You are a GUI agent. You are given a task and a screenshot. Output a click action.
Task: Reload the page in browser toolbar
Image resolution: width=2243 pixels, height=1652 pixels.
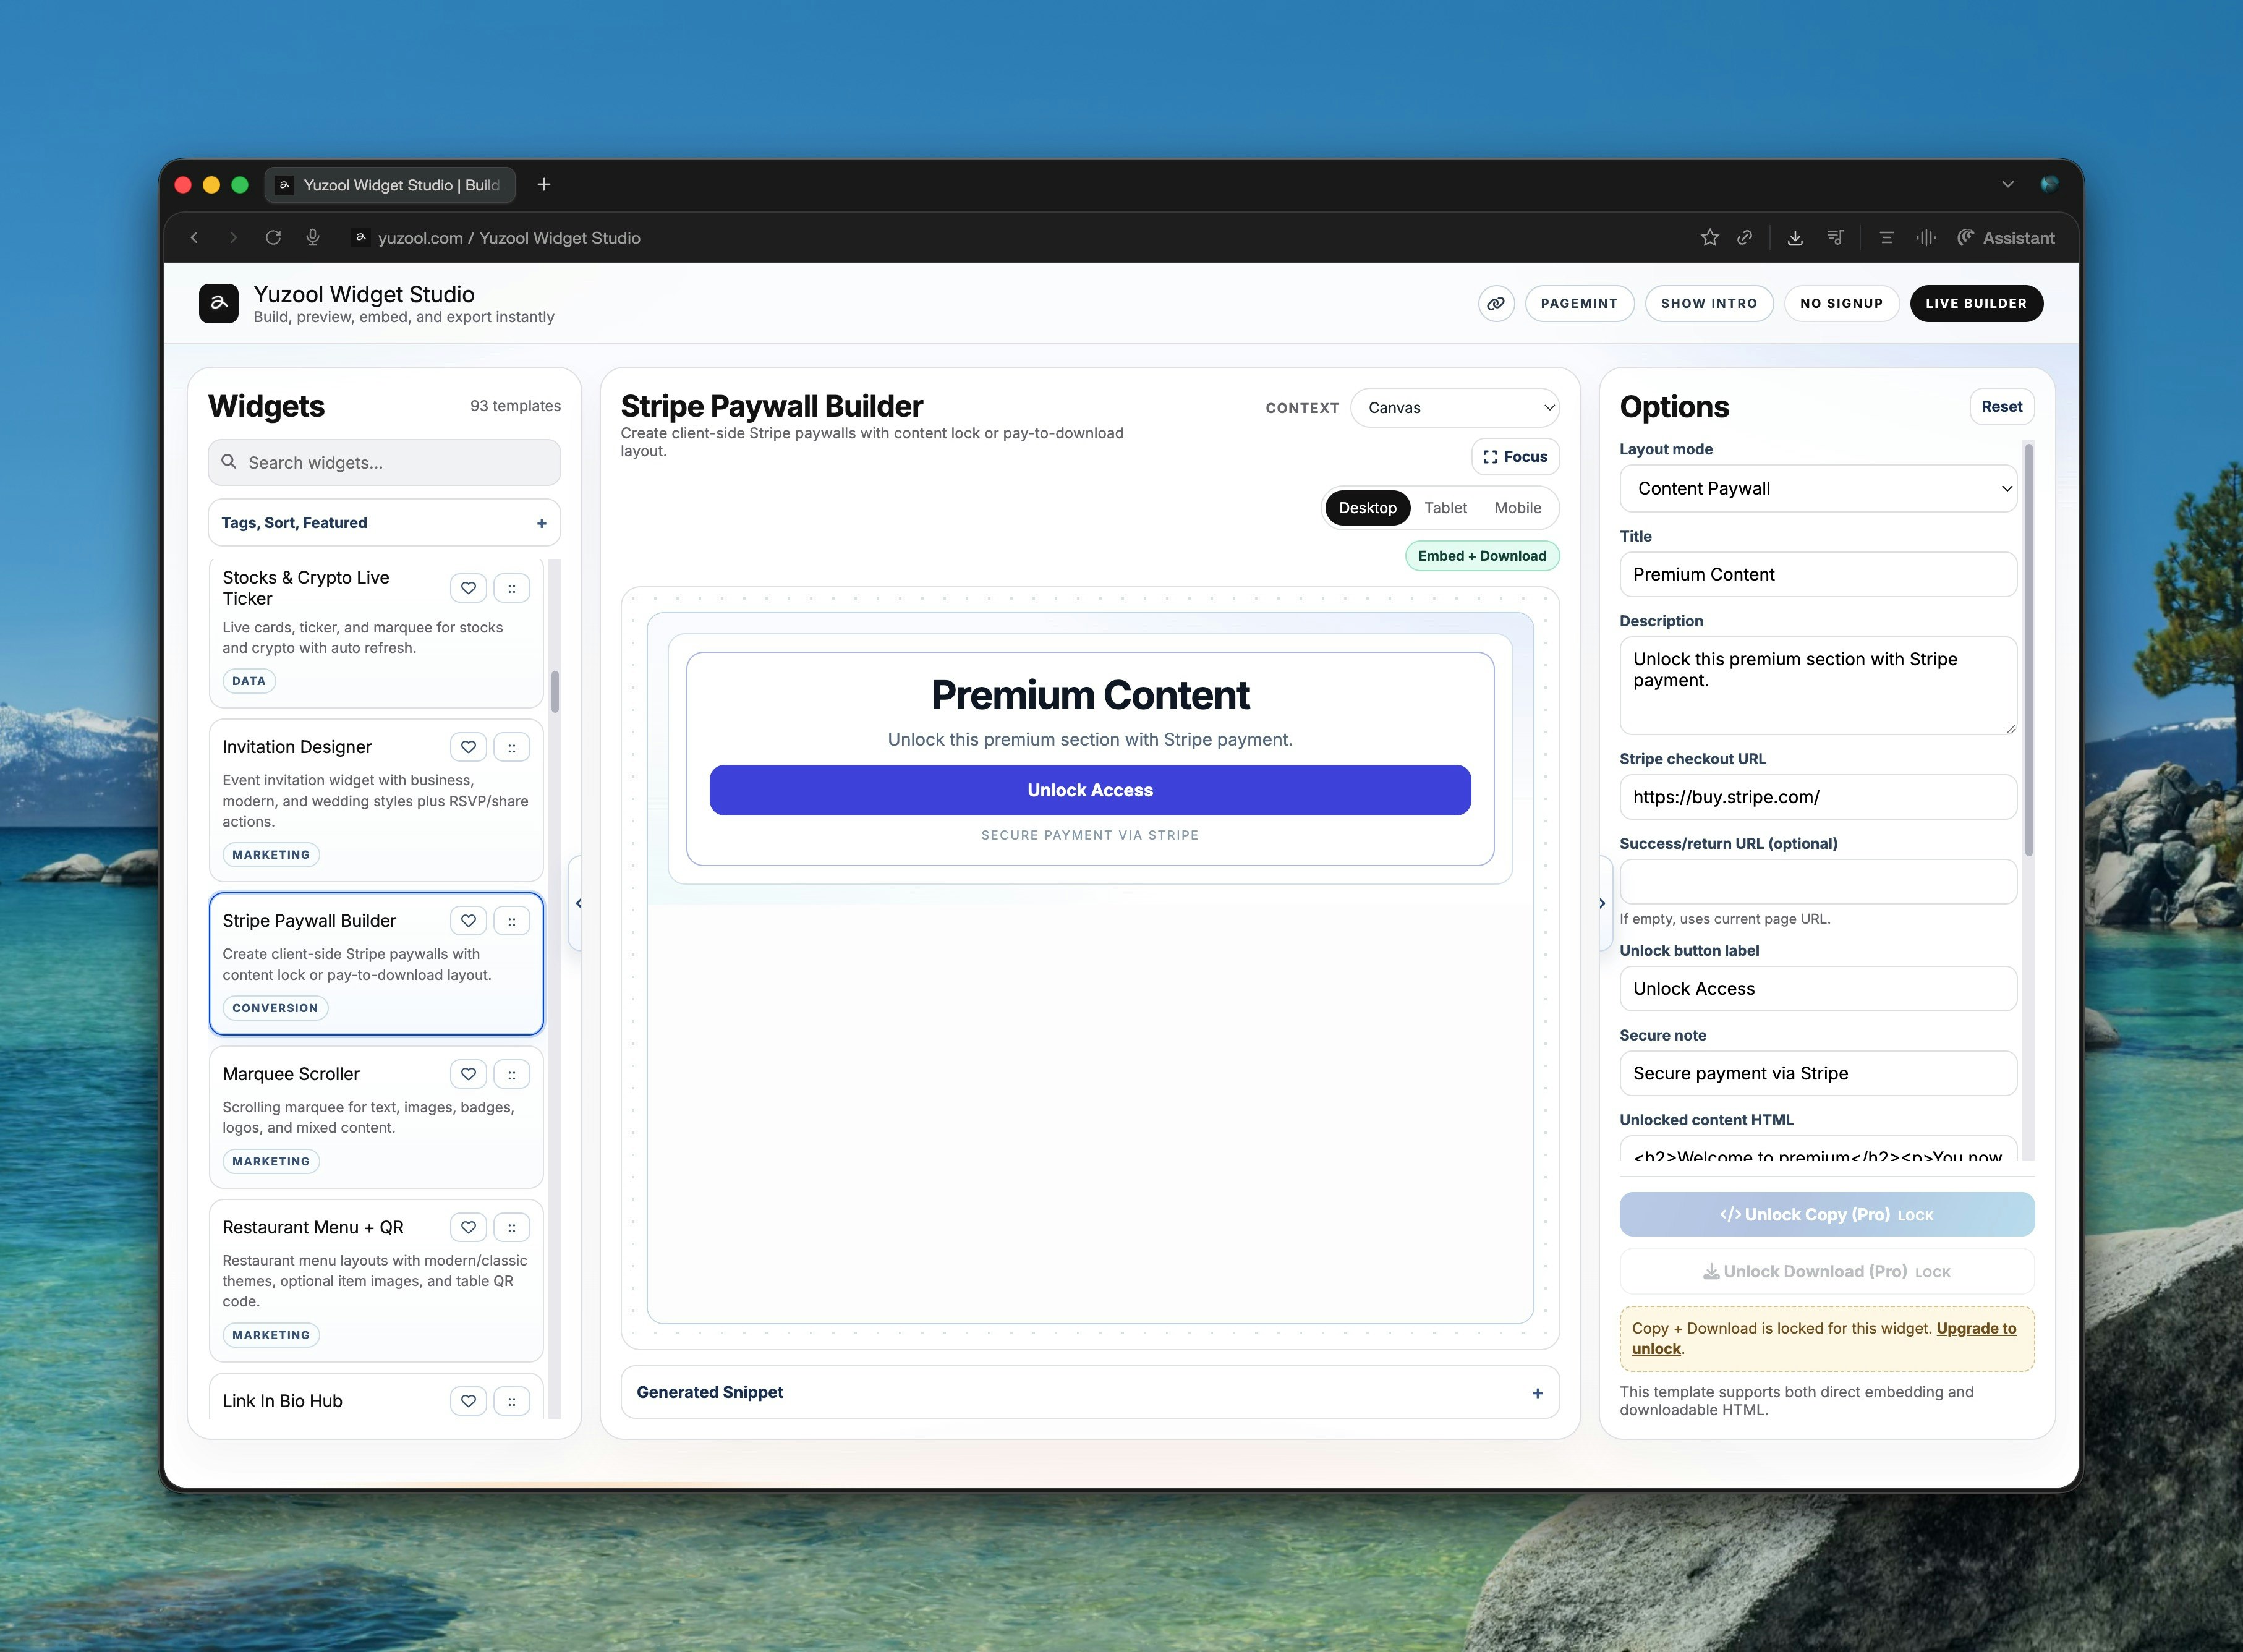click(273, 238)
